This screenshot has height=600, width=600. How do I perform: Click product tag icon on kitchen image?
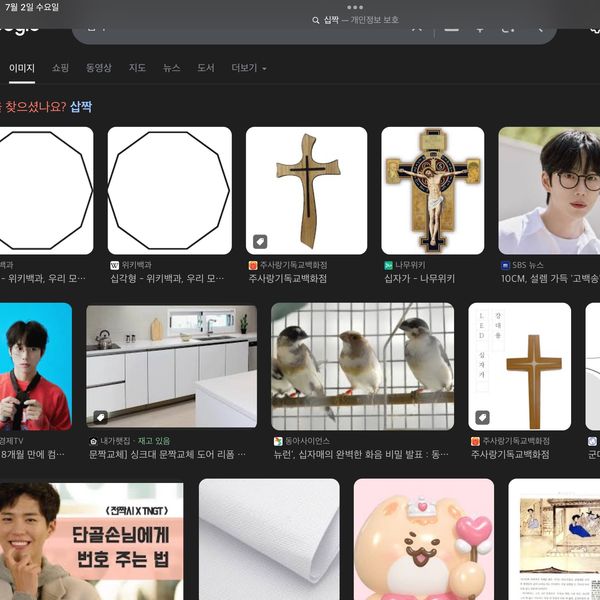101,417
